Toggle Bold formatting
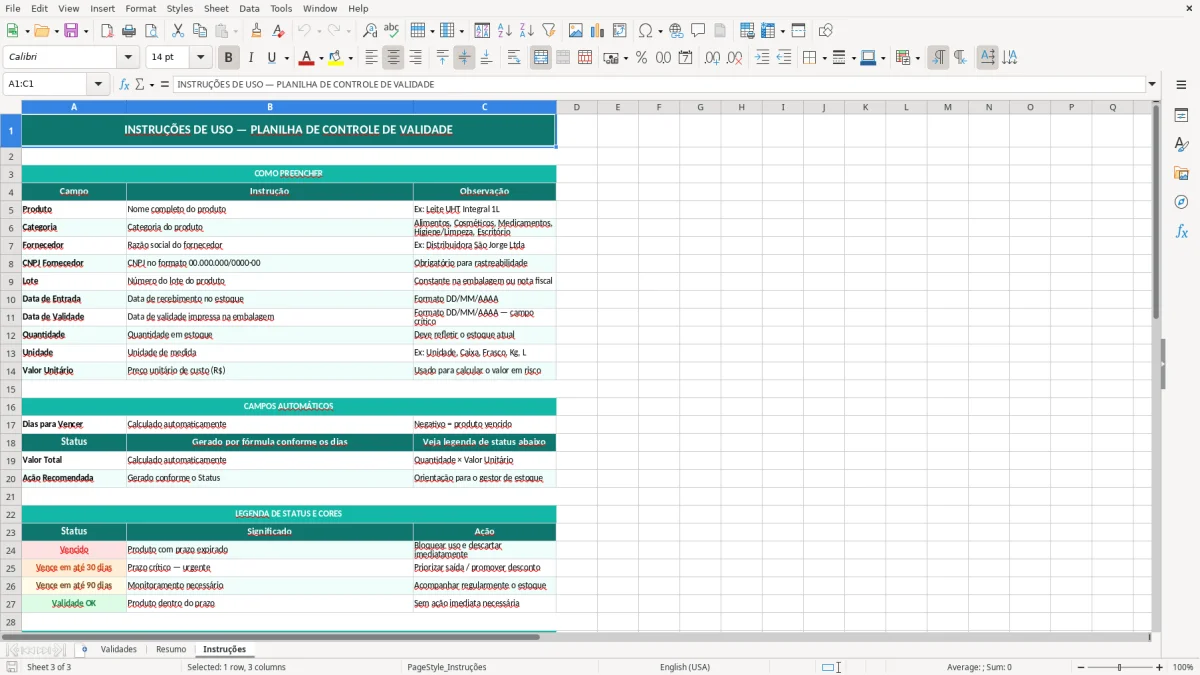The width and height of the screenshot is (1200, 675). pyautogui.click(x=228, y=58)
